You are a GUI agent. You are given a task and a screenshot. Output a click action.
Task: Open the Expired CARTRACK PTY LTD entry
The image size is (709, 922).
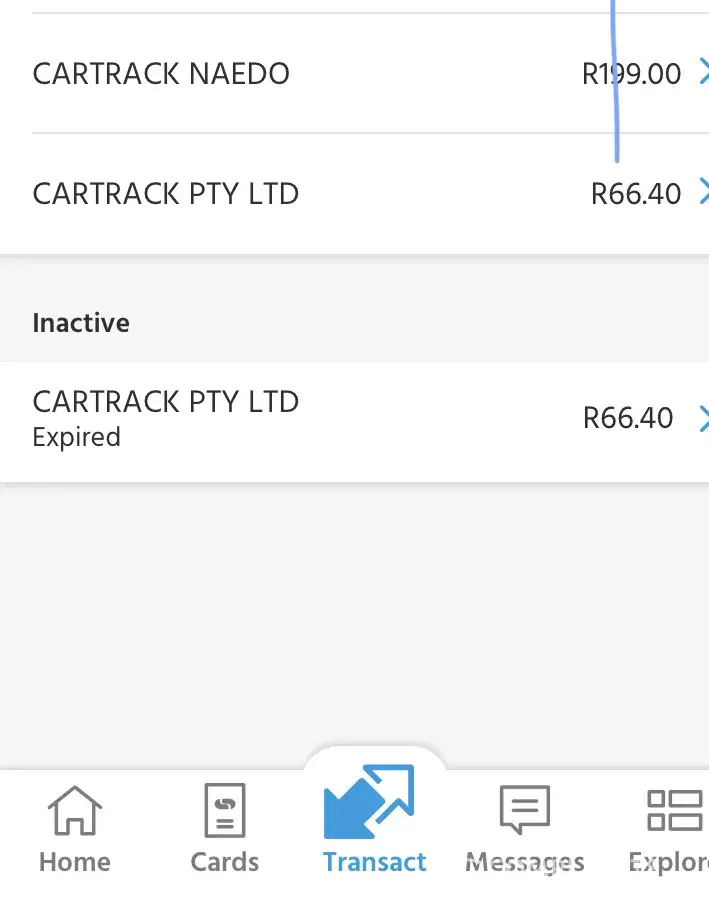click(x=166, y=402)
